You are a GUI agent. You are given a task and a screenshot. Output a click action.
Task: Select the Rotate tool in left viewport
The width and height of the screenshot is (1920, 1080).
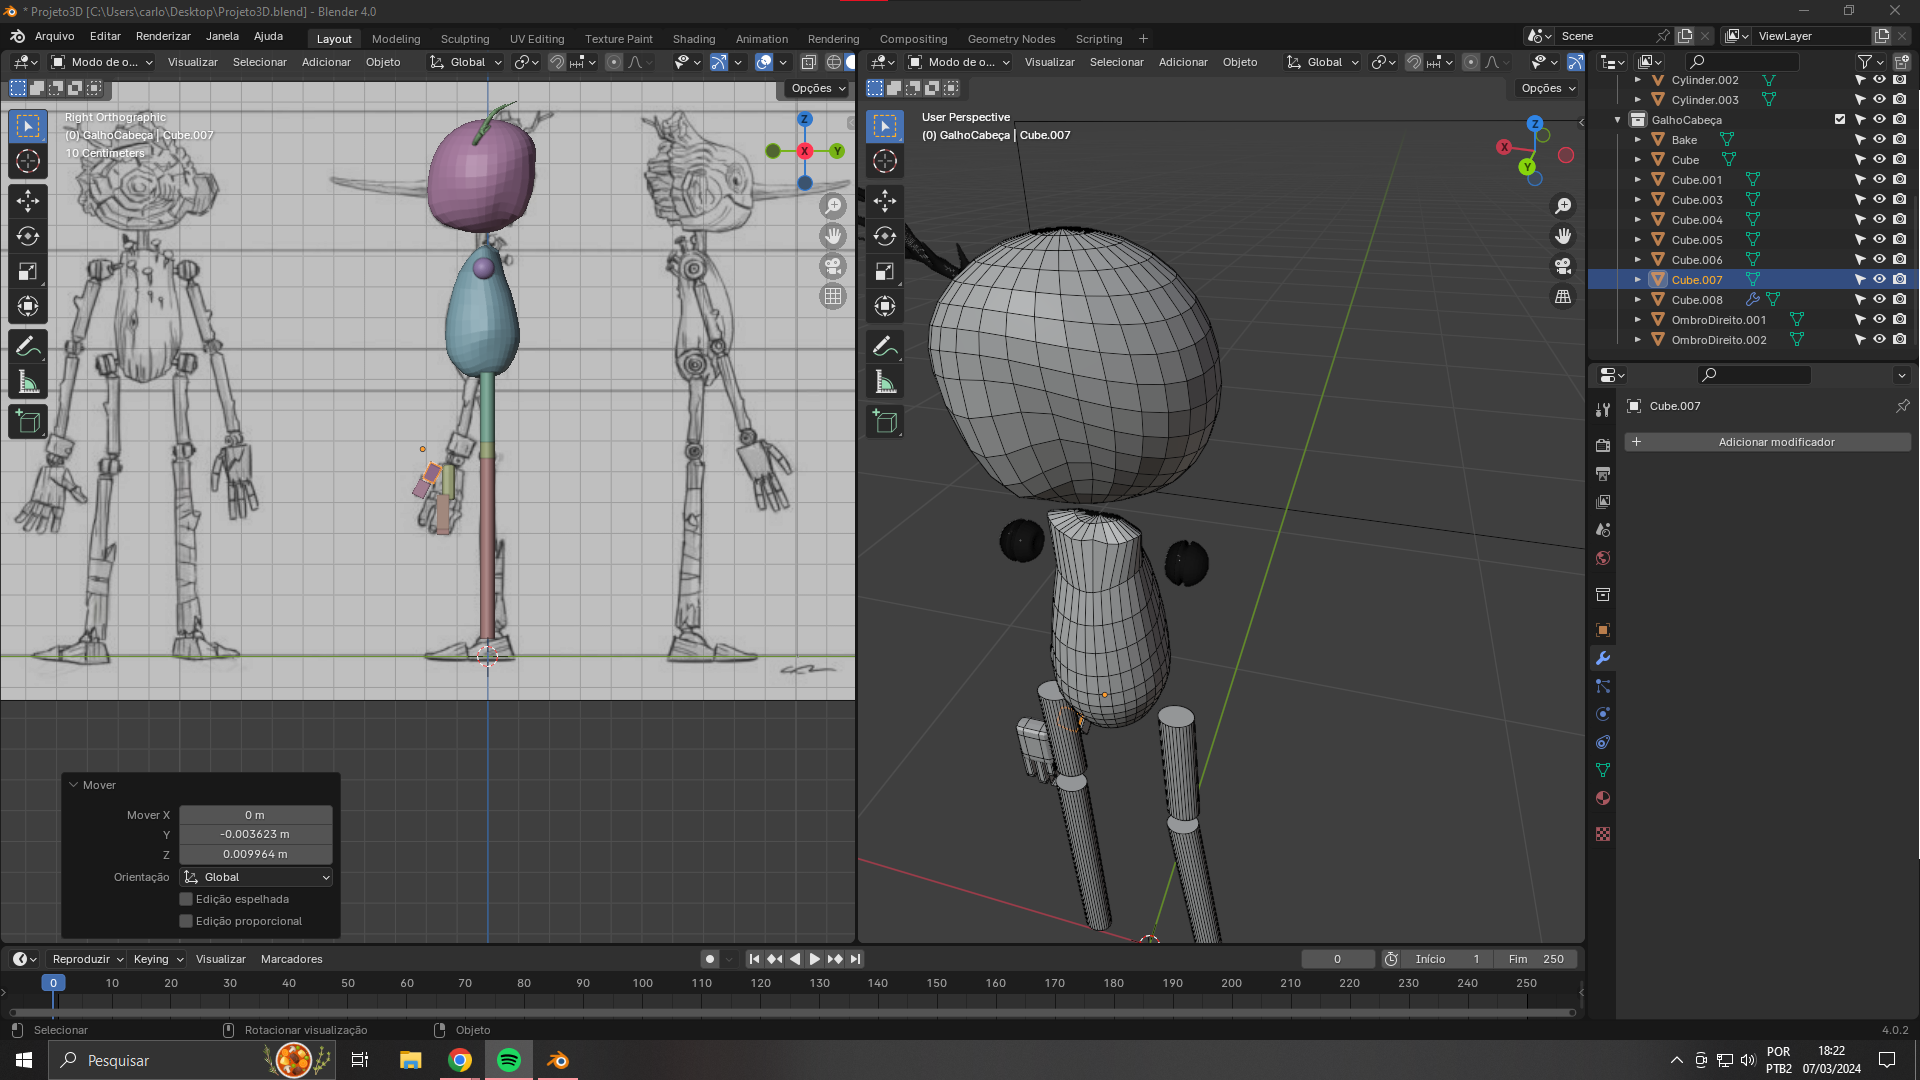[28, 236]
